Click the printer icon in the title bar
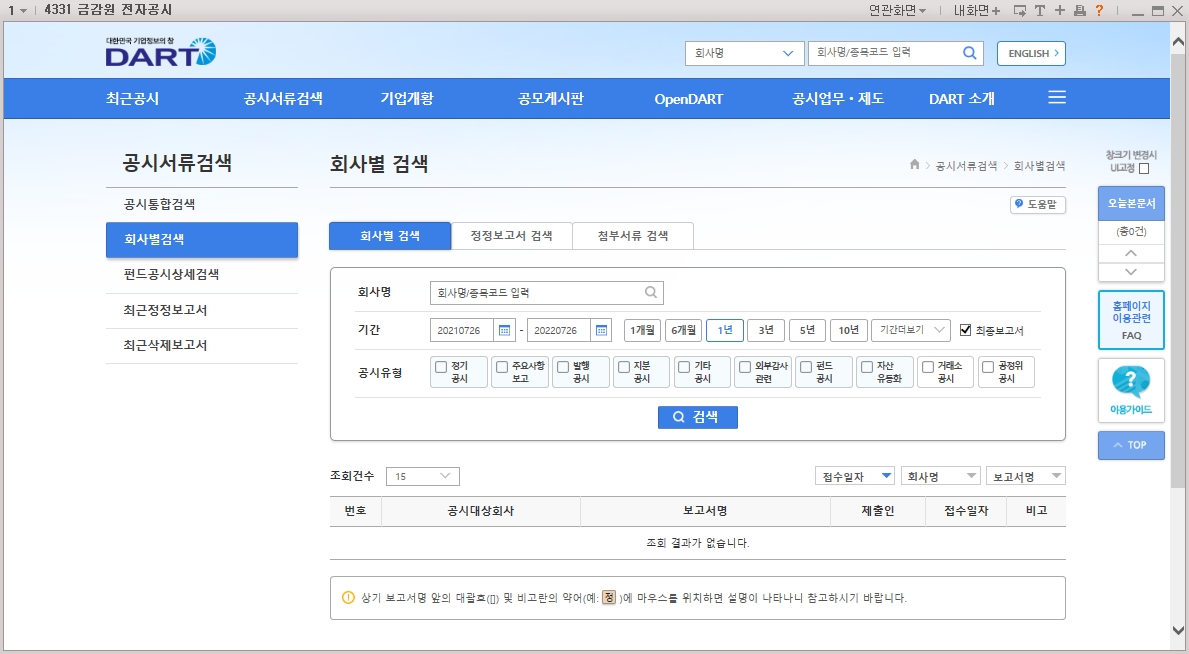Image resolution: width=1189 pixels, height=654 pixels. pyautogui.click(x=1079, y=11)
